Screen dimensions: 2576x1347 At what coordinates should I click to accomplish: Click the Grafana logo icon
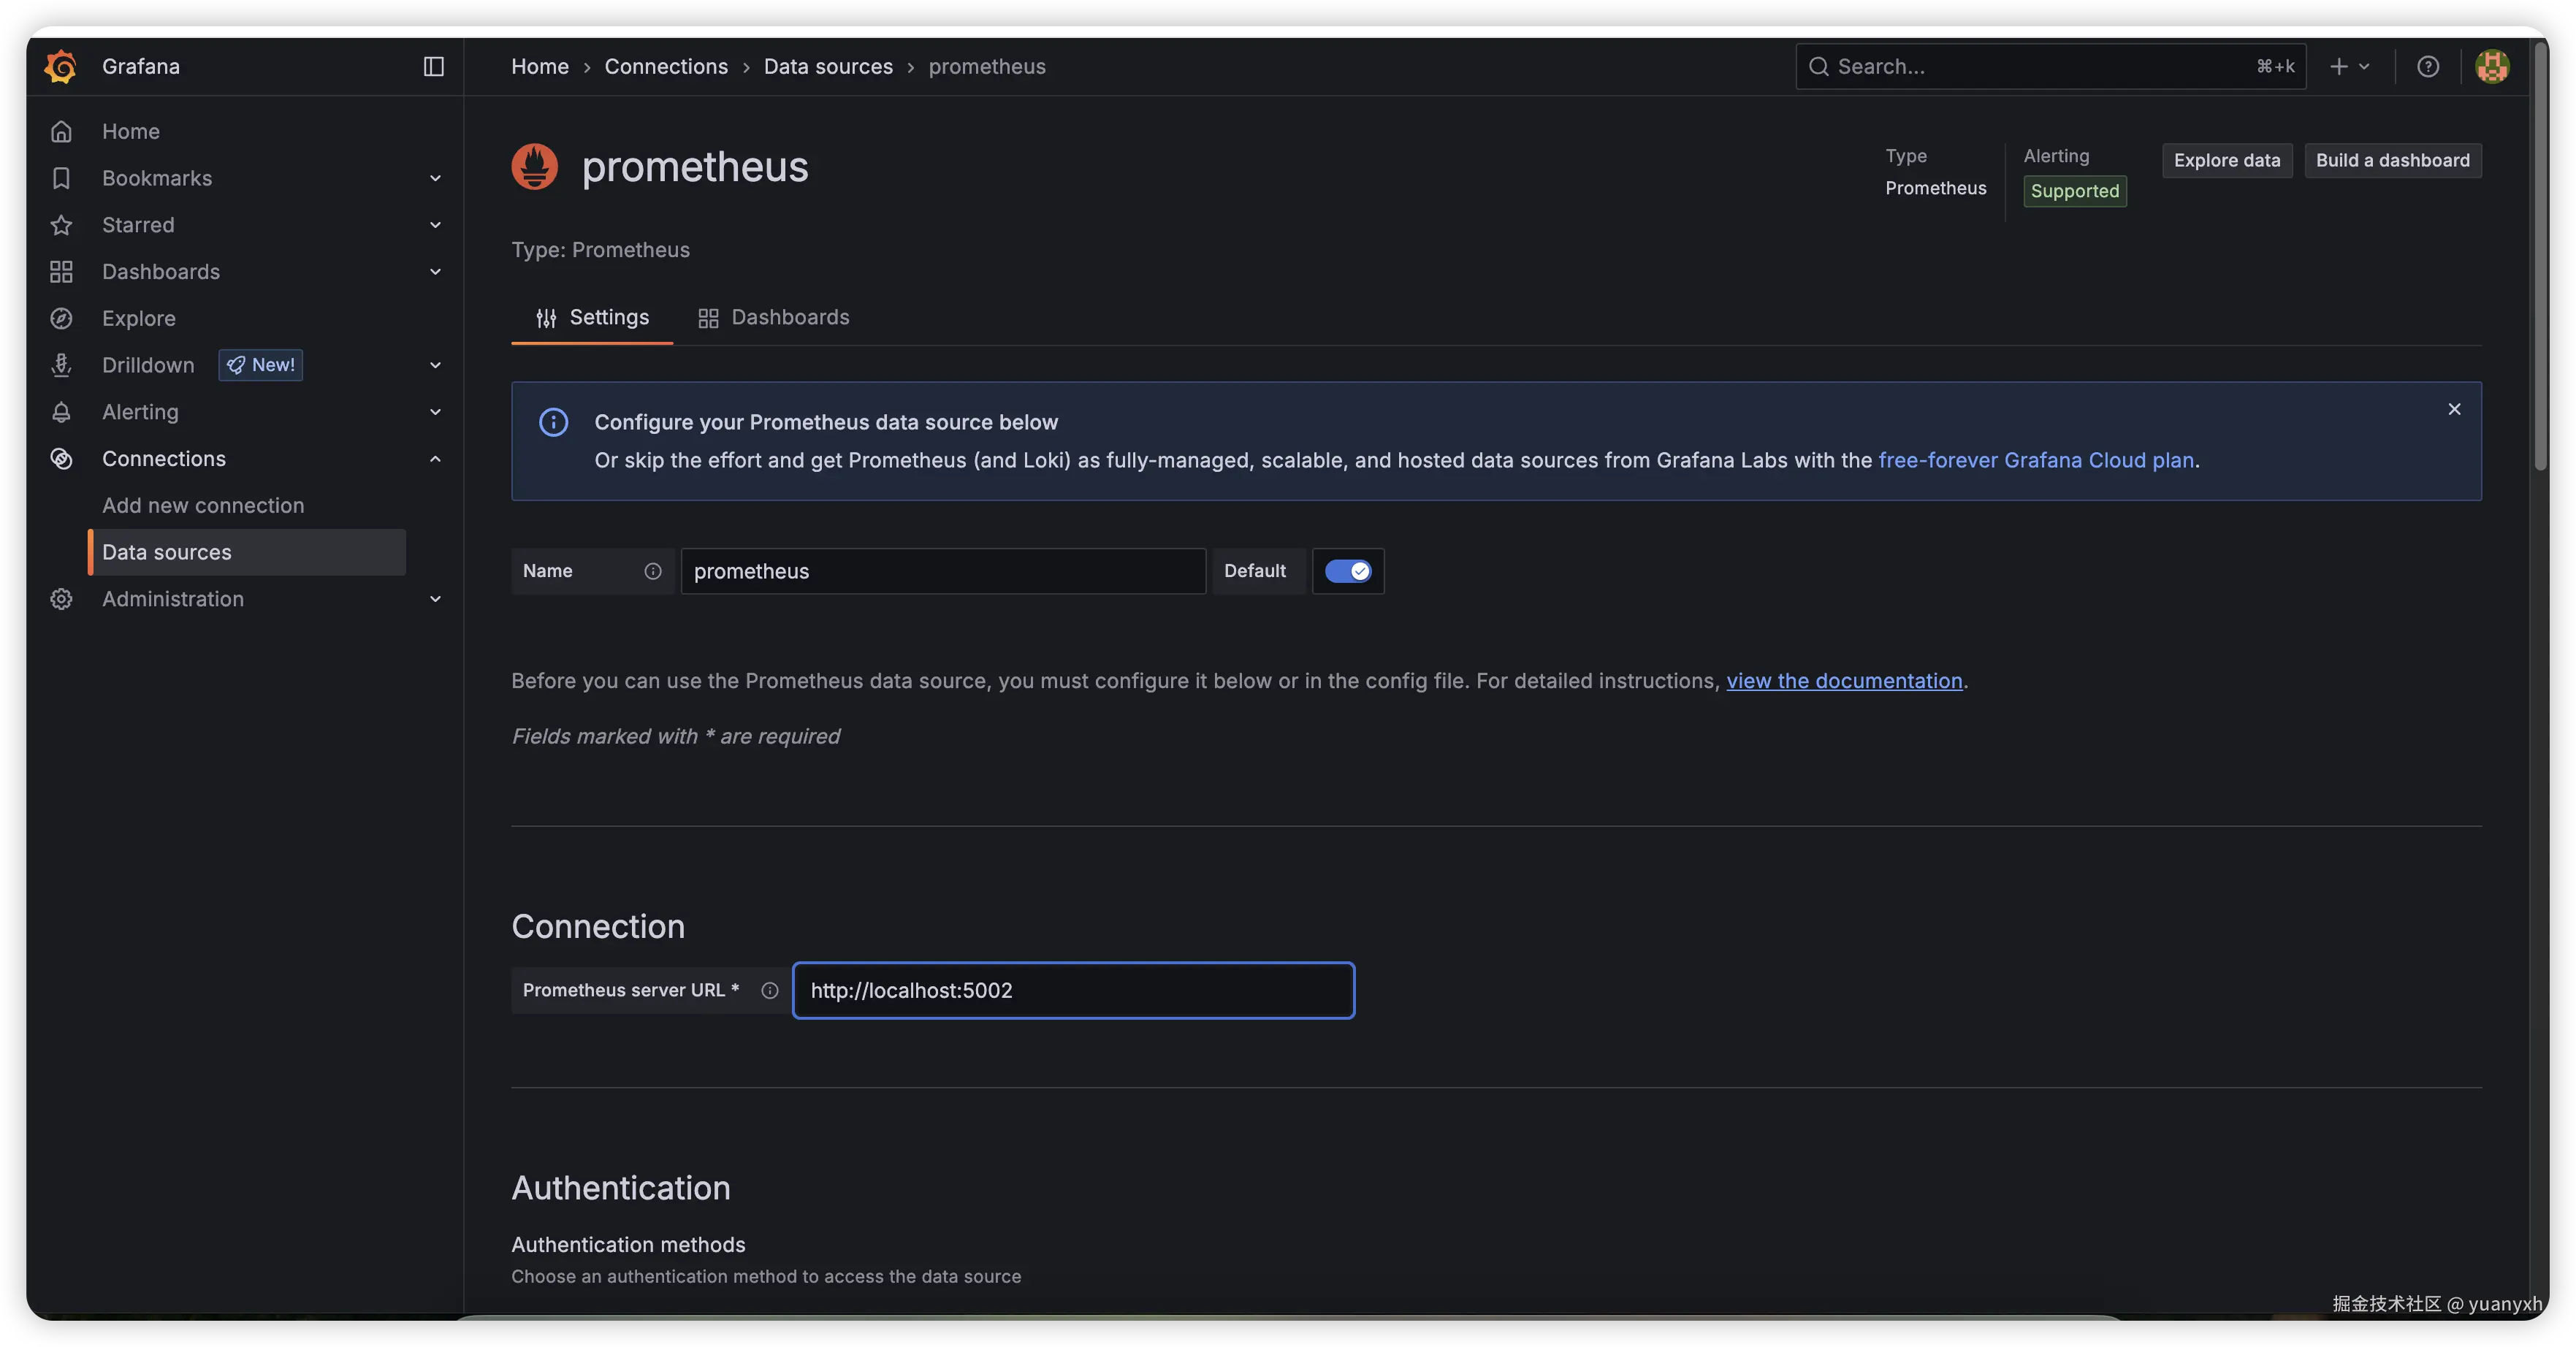tap(60, 66)
